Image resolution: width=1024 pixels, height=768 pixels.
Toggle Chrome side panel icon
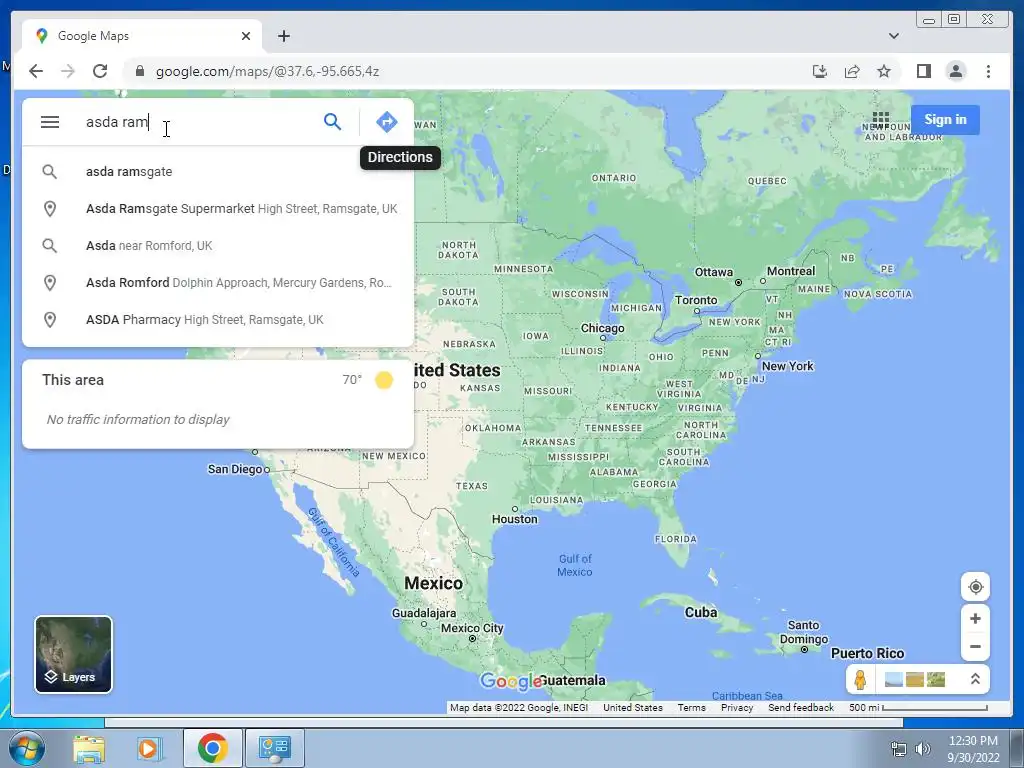tap(923, 71)
